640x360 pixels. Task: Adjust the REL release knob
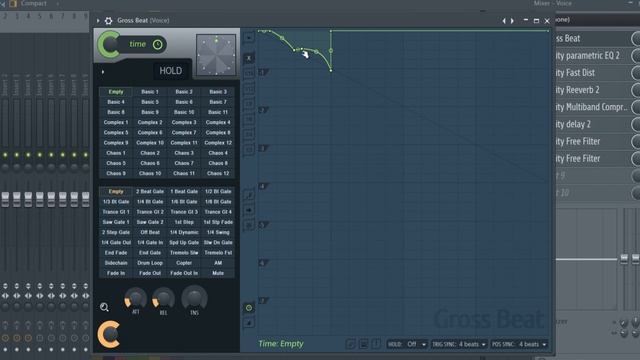163,299
